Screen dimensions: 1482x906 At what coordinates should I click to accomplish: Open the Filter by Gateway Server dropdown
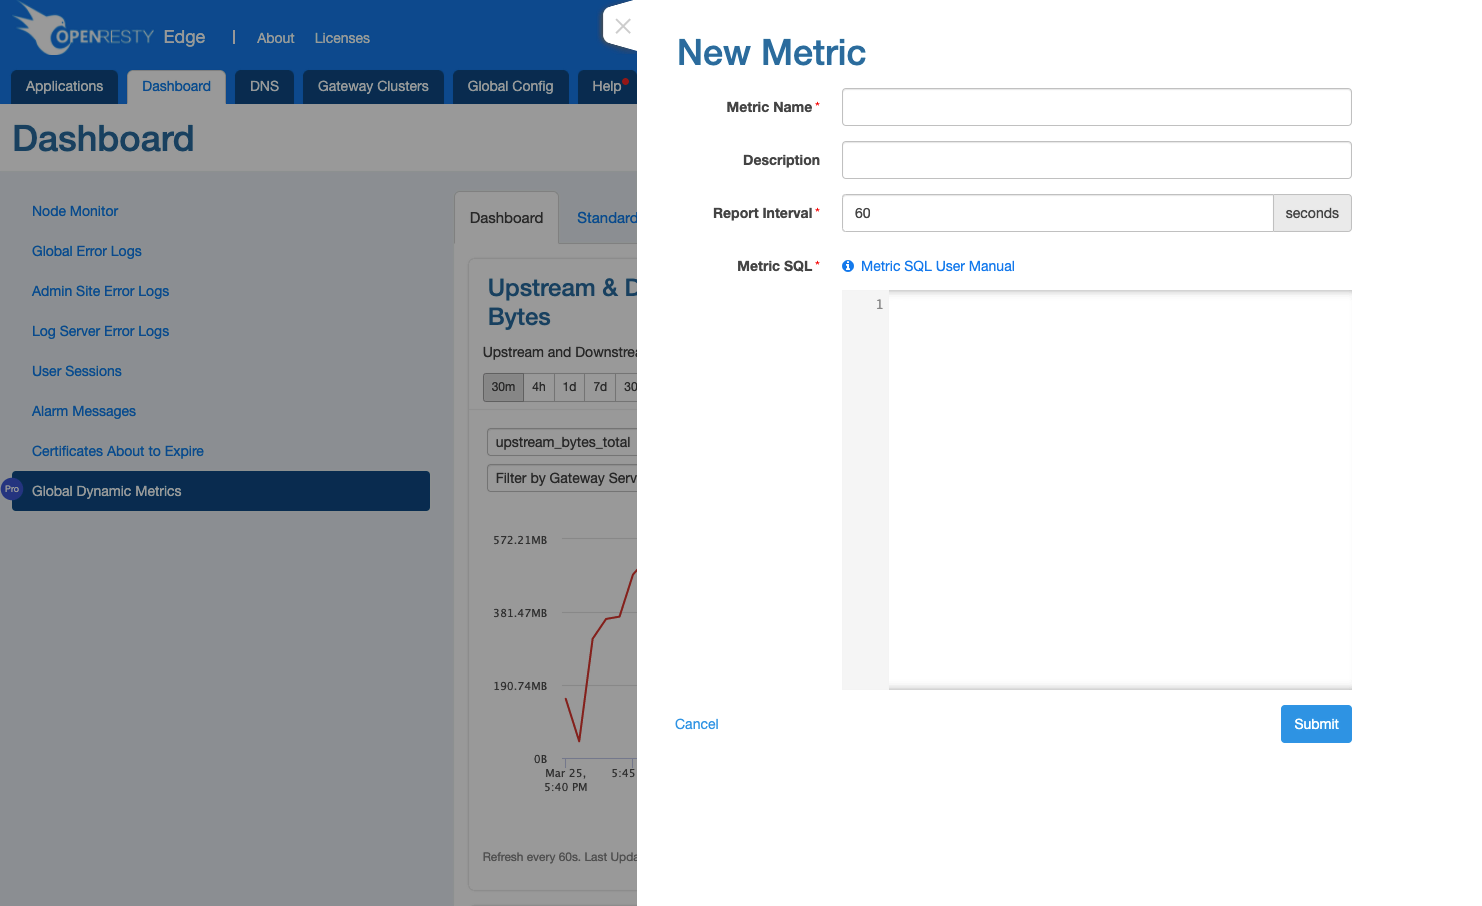point(562,478)
